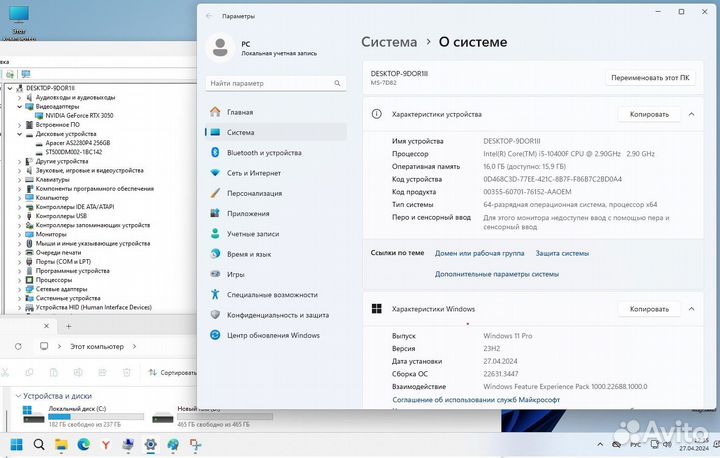Click Windows logo beside Характеристики Windows
Viewport: 720px width, 458px height.
tap(377, 309)
